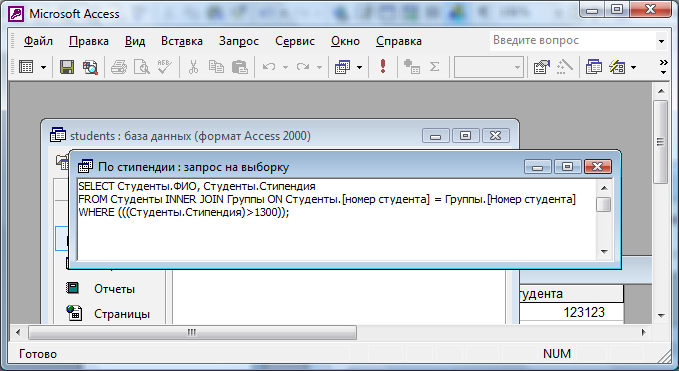Maximize the students database window
Image resolution: width=679 pixels, height=371 pixels.
pos(466,136)
